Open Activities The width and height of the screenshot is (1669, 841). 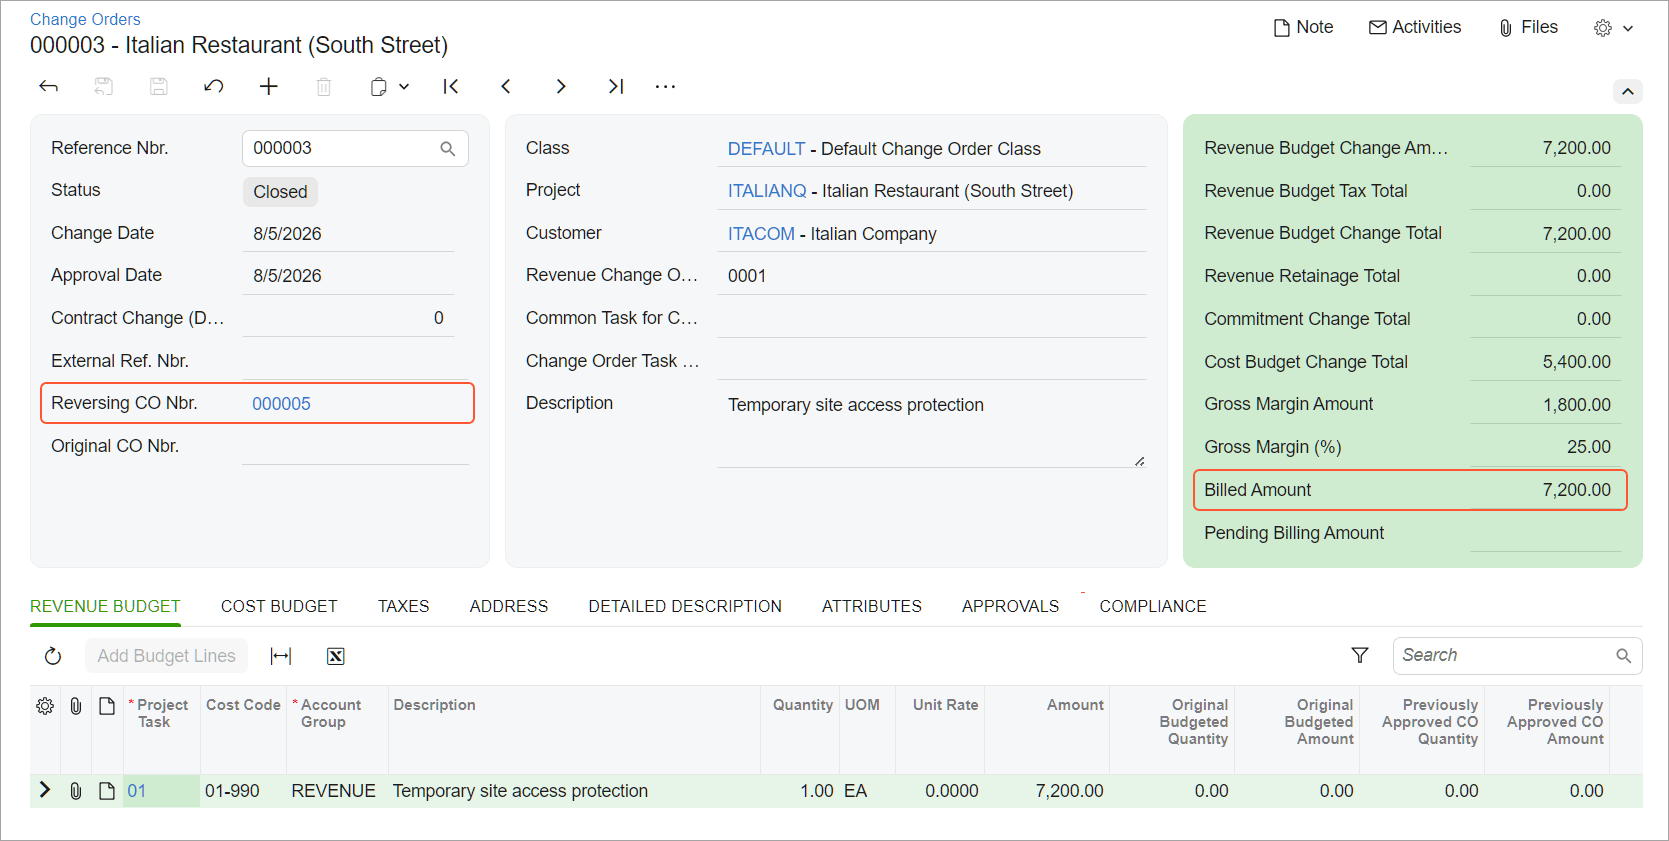[x=1415, y=28]
